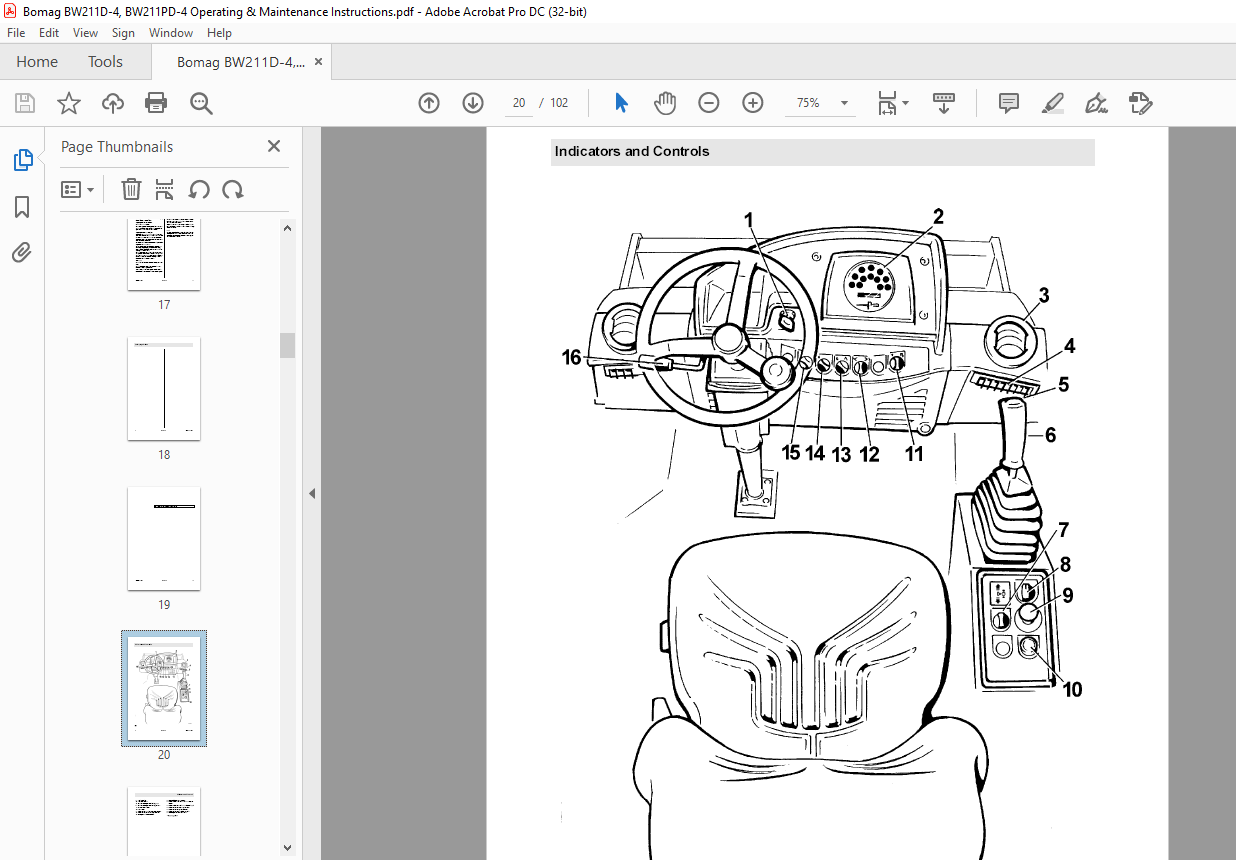
Task: Open the Page Thumbnails sidebar icon
Action: (x=22, y=160)
